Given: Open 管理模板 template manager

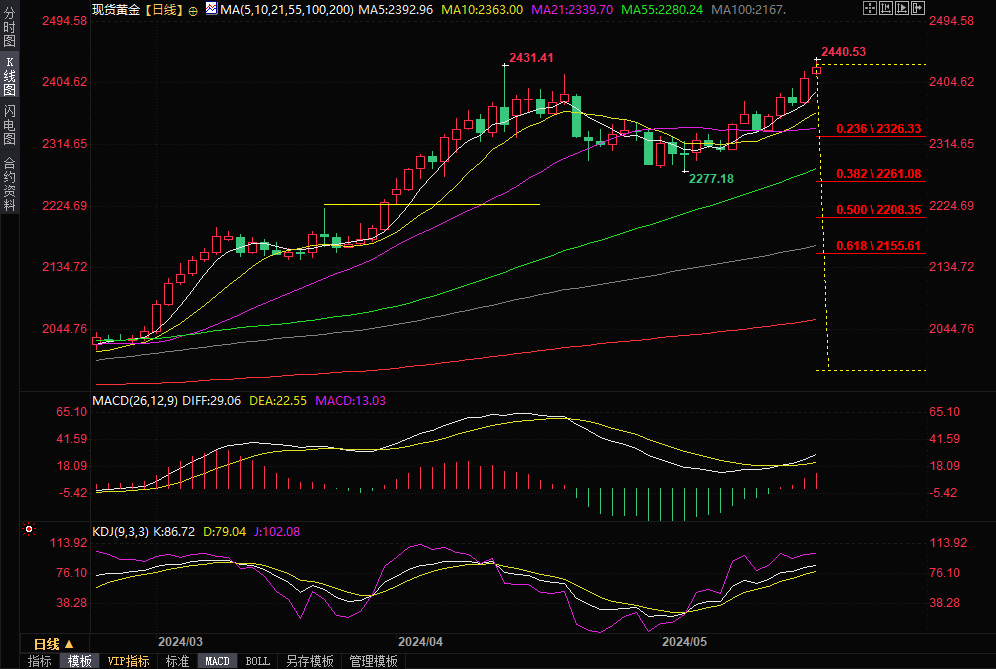Looking at the screenshot, I should coord(372,661).
